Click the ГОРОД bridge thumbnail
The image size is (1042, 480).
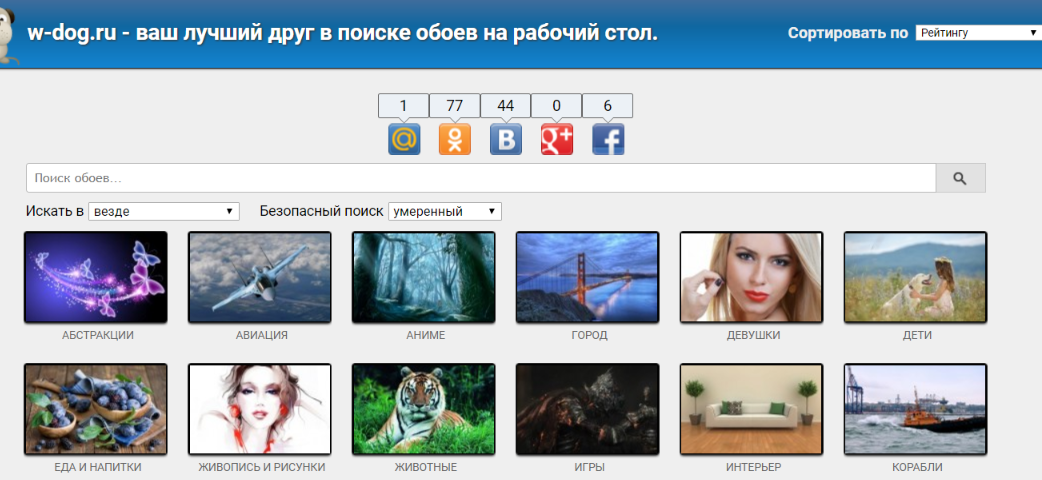coord(587,277)
